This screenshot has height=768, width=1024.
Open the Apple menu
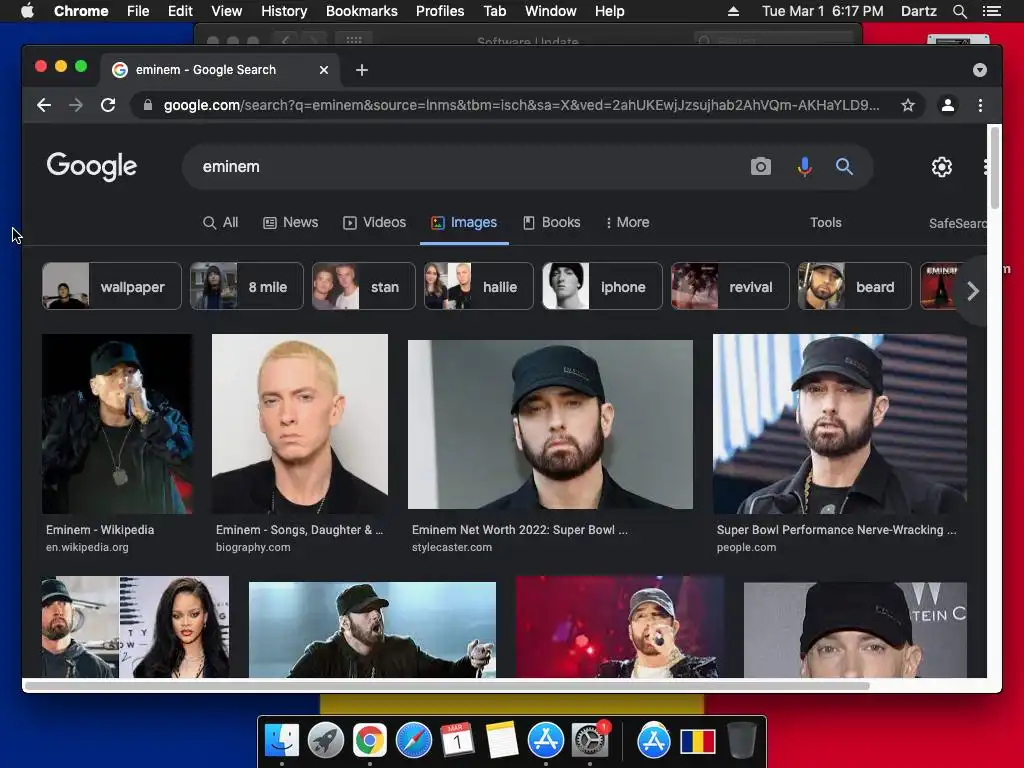(x=27, y=11)
